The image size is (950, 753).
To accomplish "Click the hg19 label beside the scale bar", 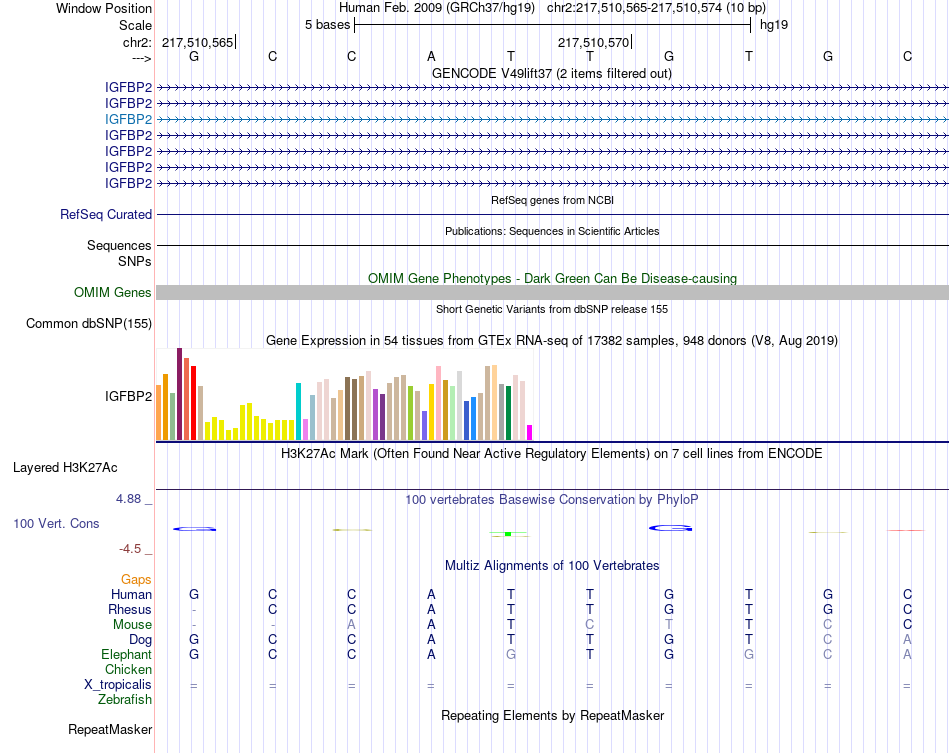I will [x=774, y=25].
